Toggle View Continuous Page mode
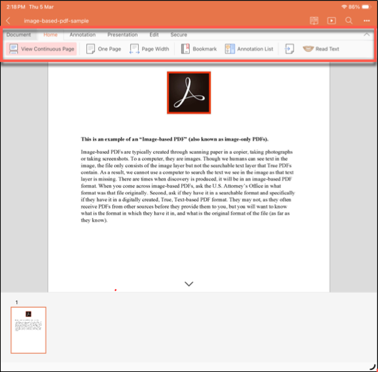The height and width of the screenshot is (372, 378). pyautogui.click(x=42, y=49)
